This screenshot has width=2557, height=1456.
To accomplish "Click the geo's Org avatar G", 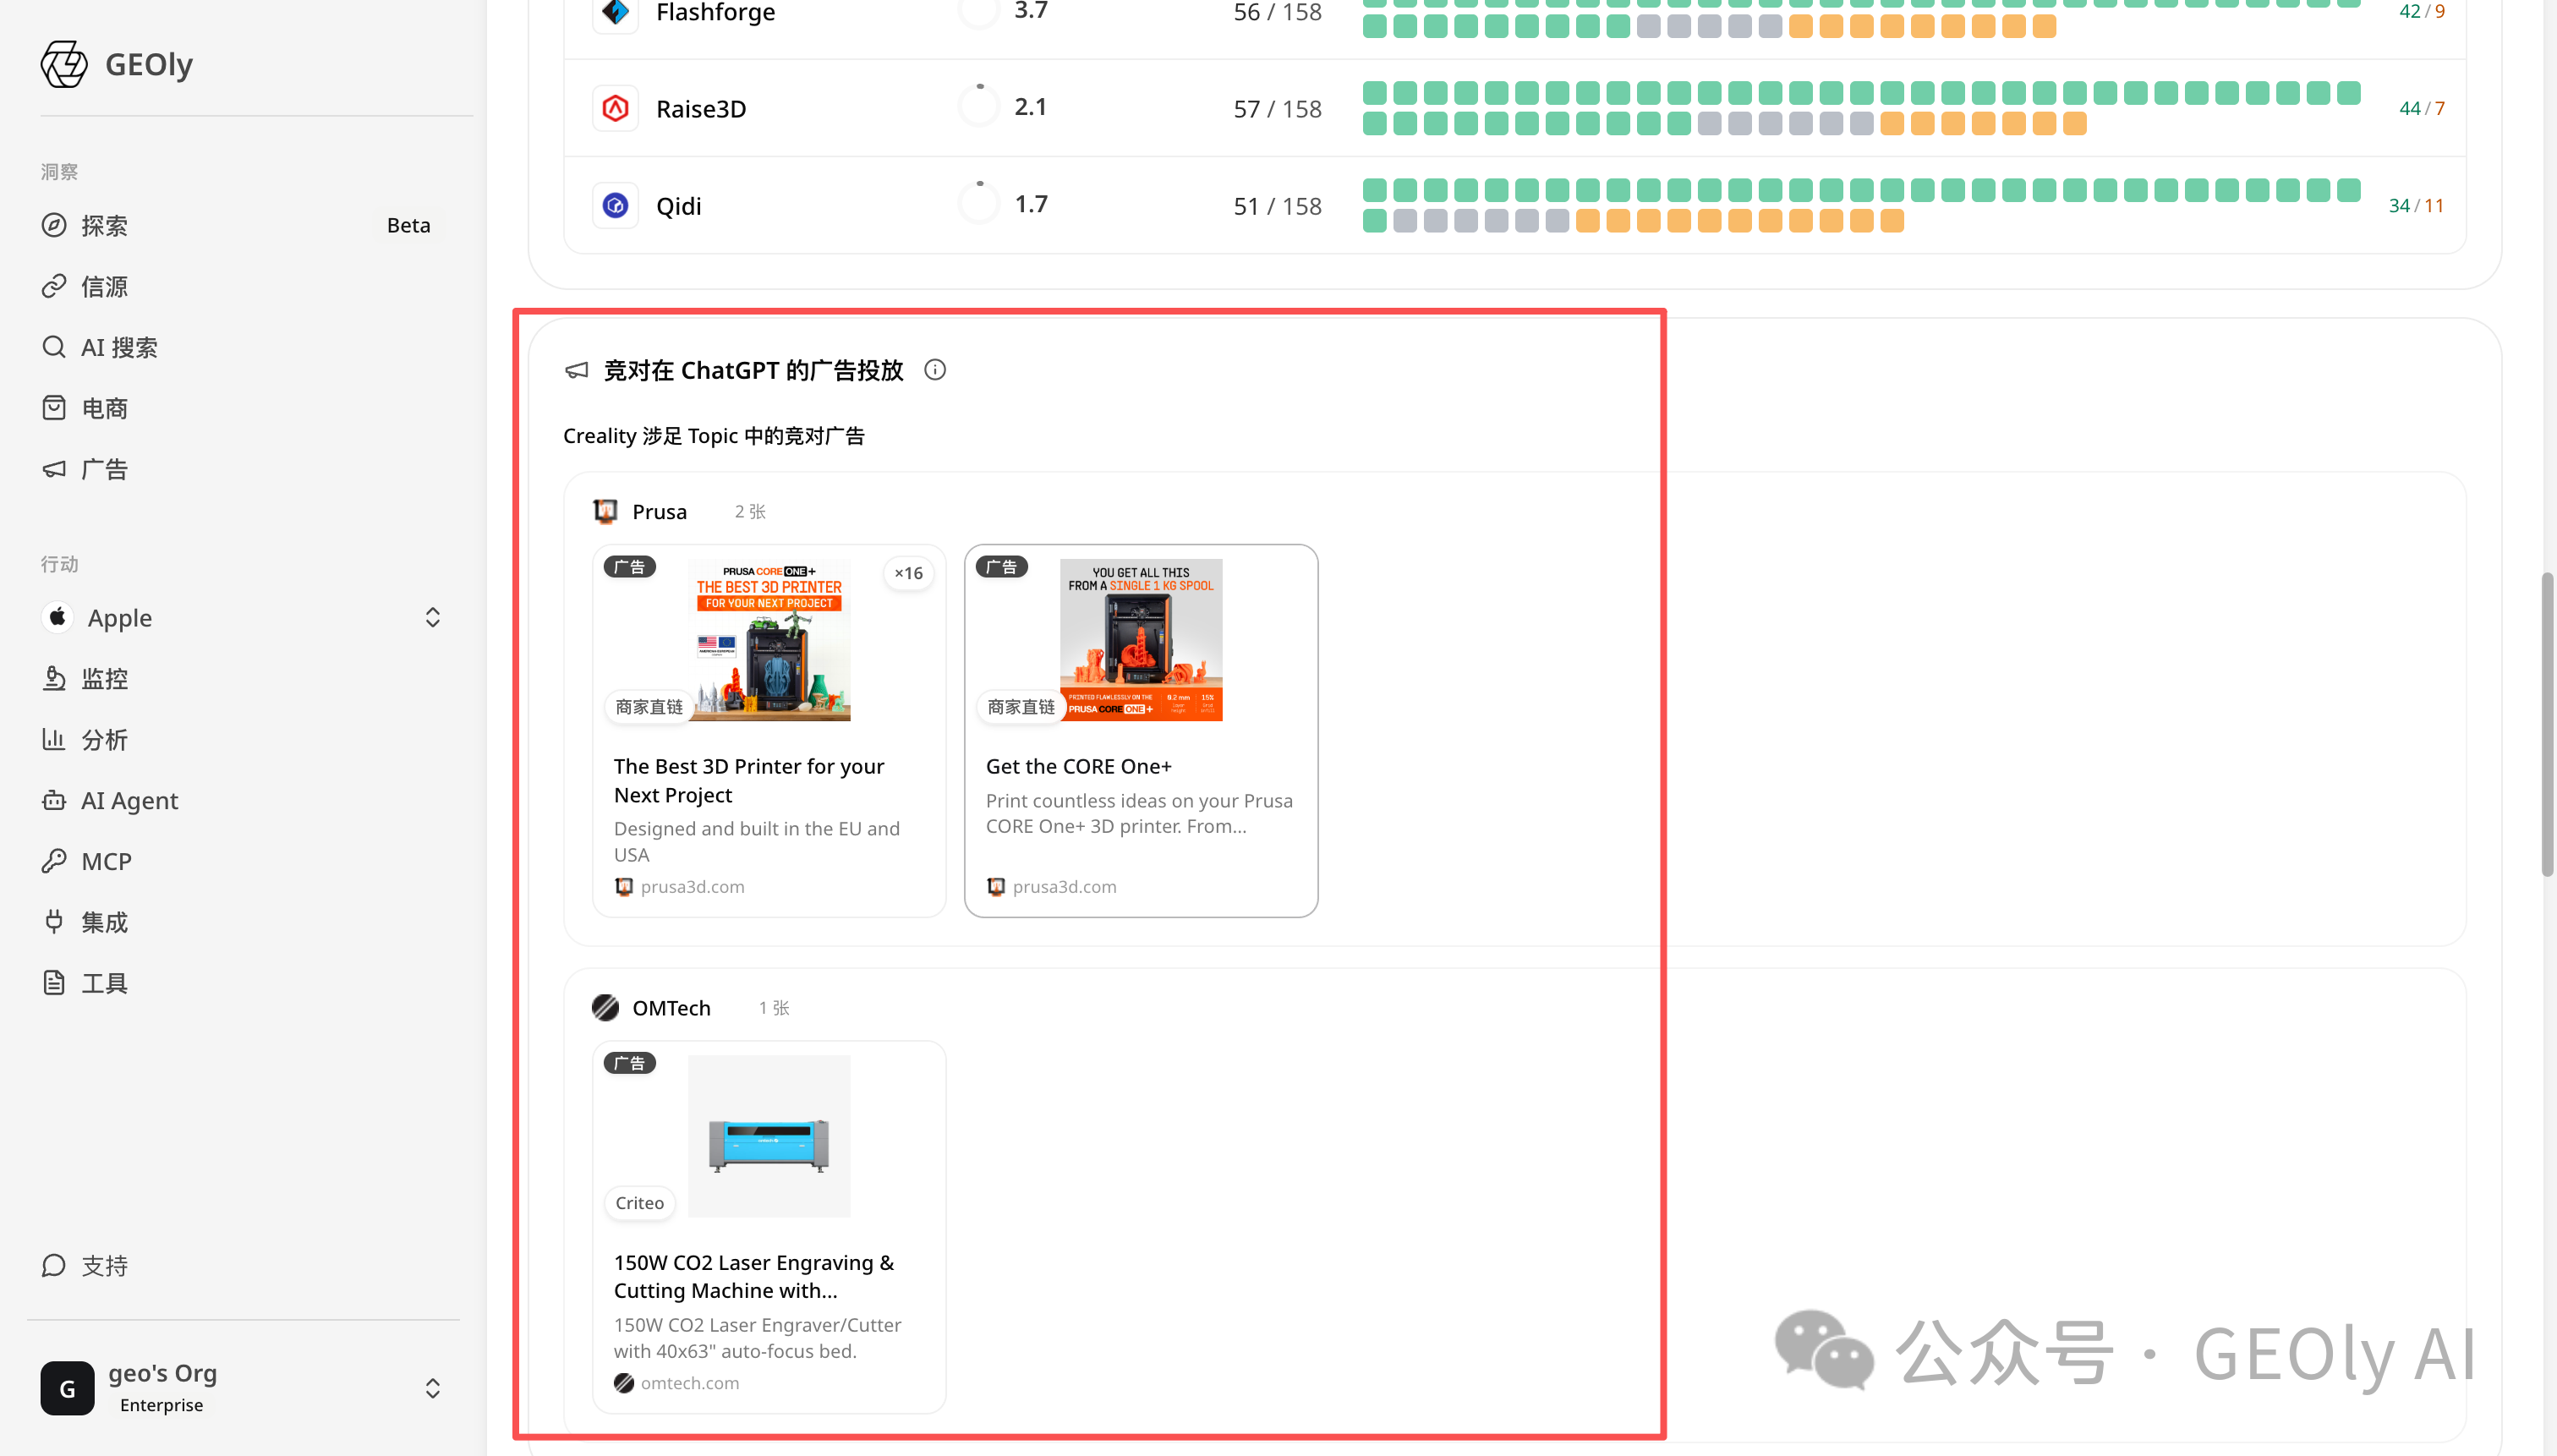I will tap(67, 1388).
